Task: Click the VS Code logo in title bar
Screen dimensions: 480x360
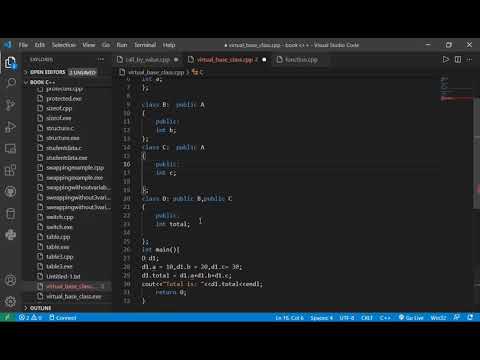Action: pos(8,45)
